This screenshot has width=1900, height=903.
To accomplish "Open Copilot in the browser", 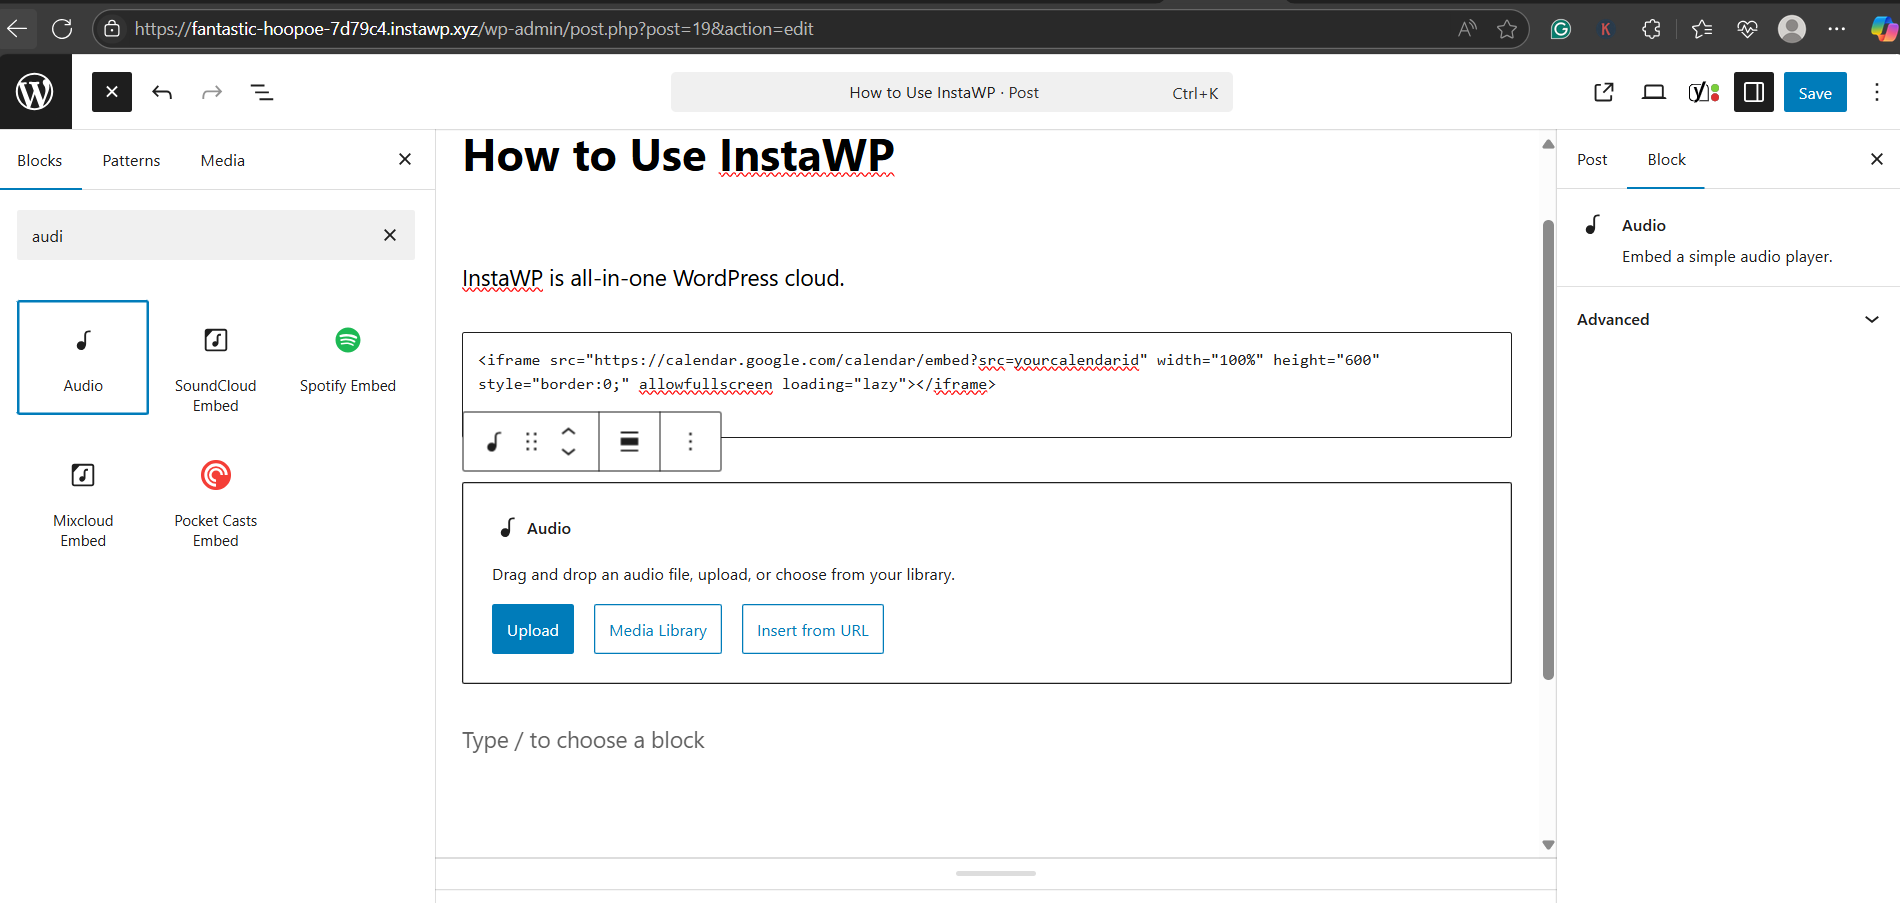I will tap(1883, 29).
